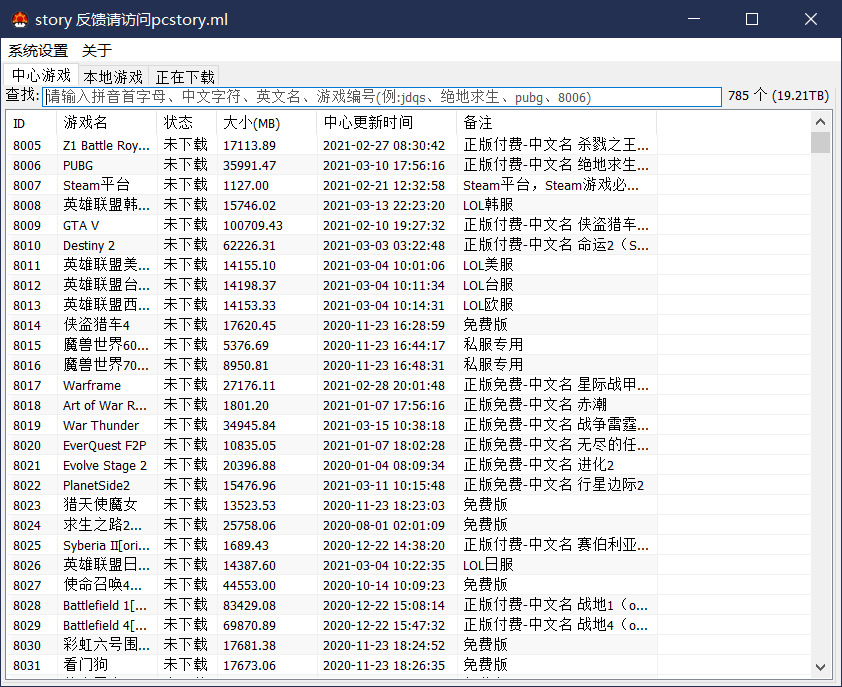Select the 侠盗猎车4 game row
This screenshot has height=687, width=842.
pos(332,326)
